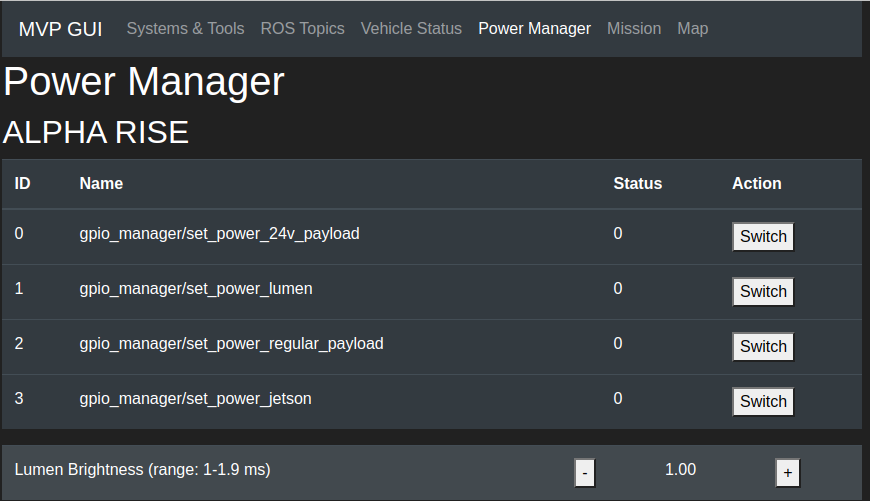Click ID 3 in the jetson row
870x501 pixels.
point(19,398)
